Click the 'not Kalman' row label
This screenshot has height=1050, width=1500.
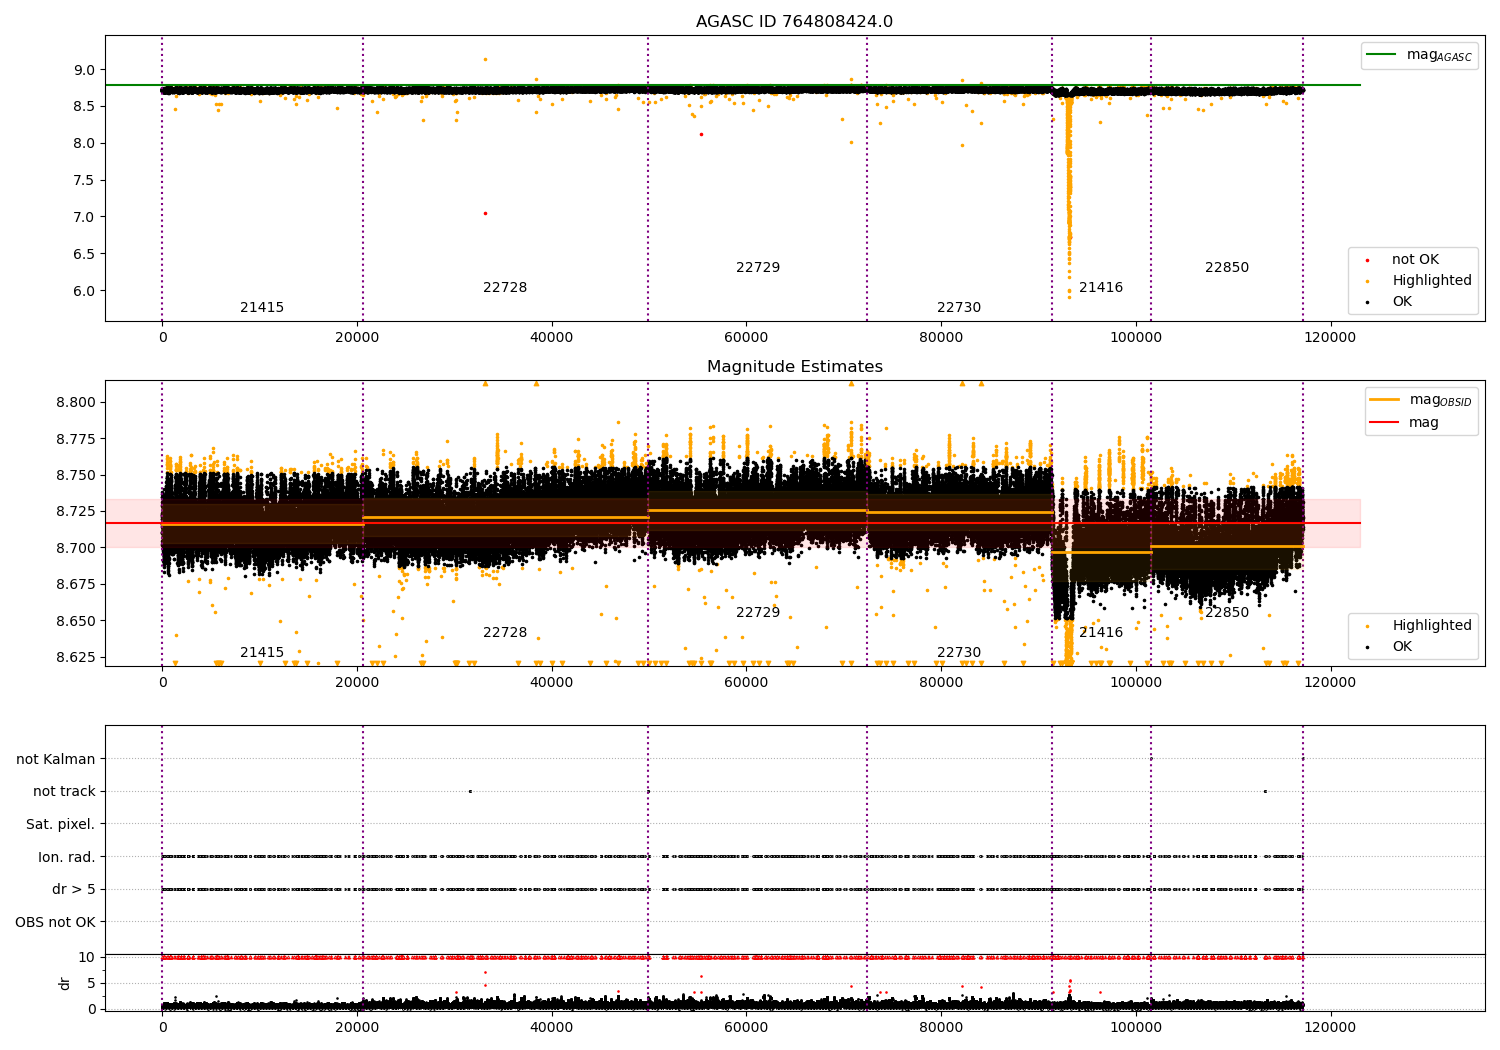coord(56,759)
